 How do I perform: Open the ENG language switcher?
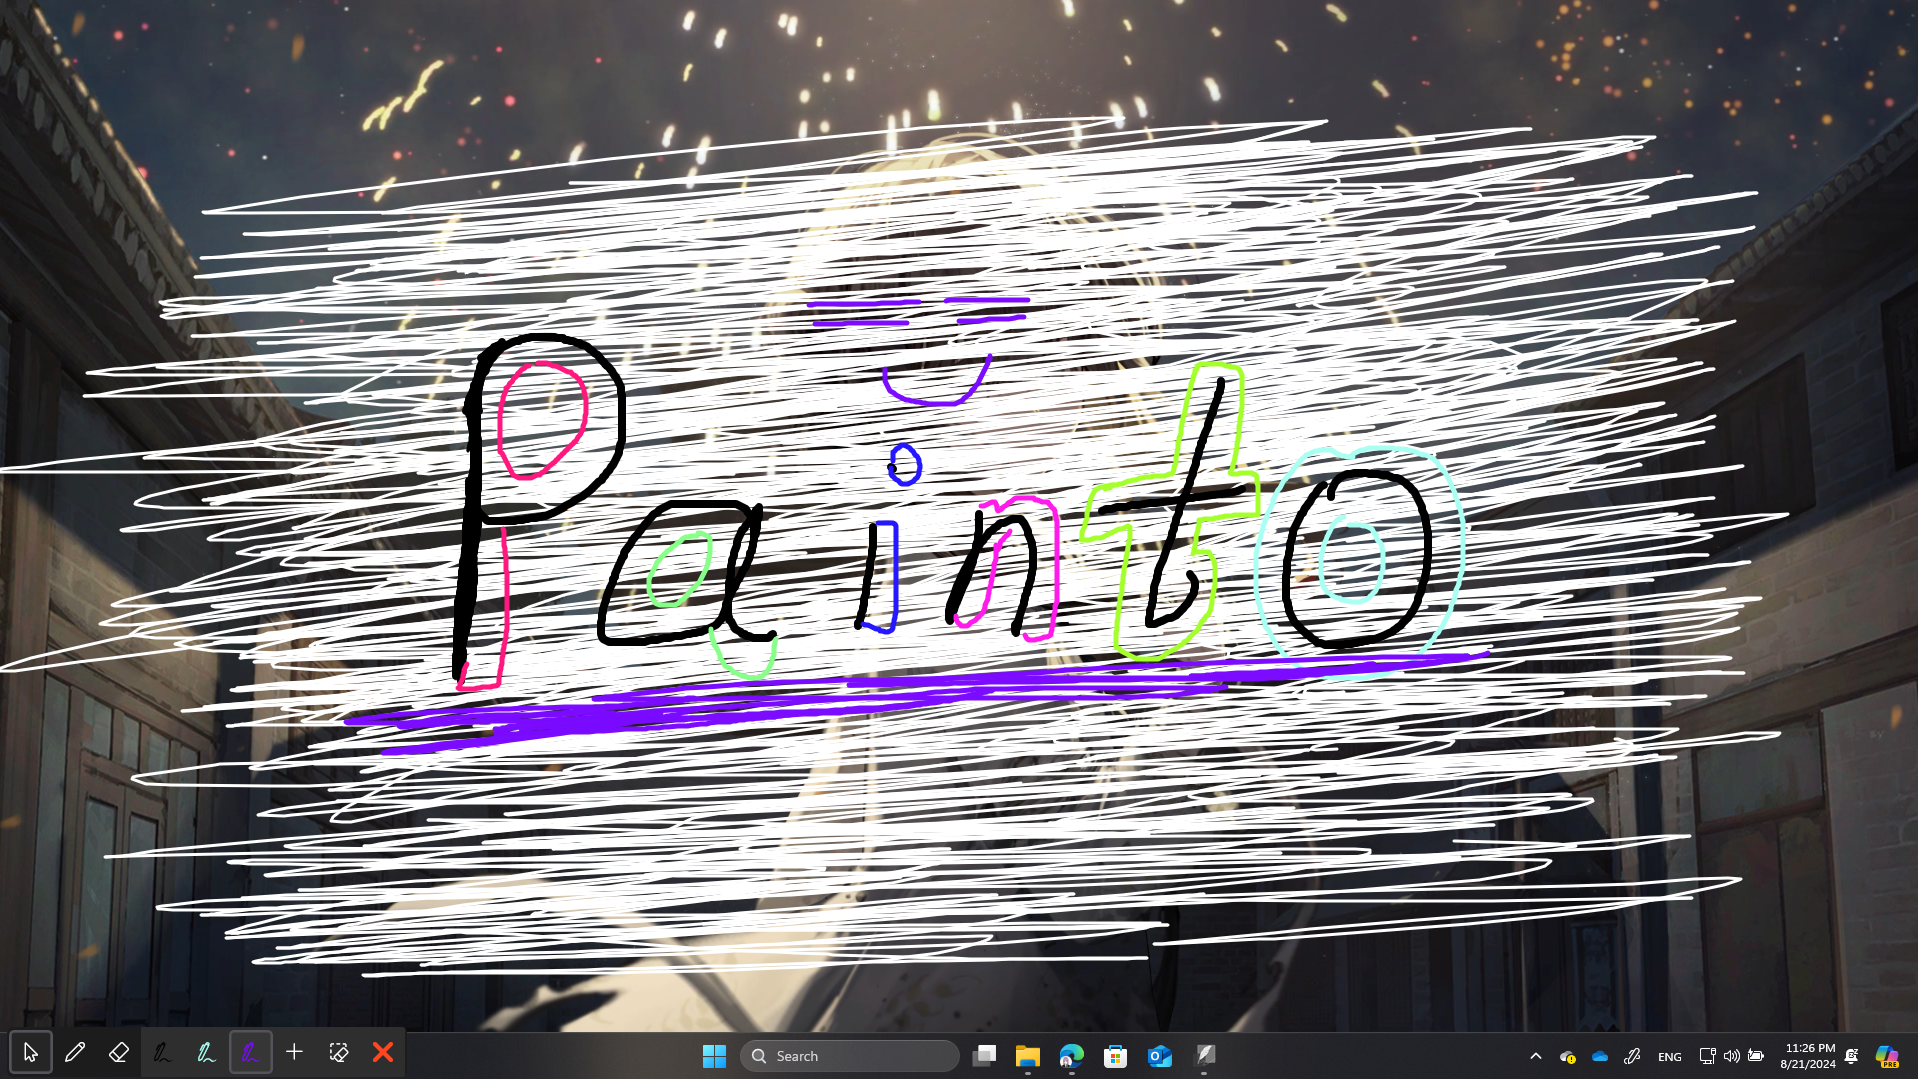[x=1669, y=1055]
